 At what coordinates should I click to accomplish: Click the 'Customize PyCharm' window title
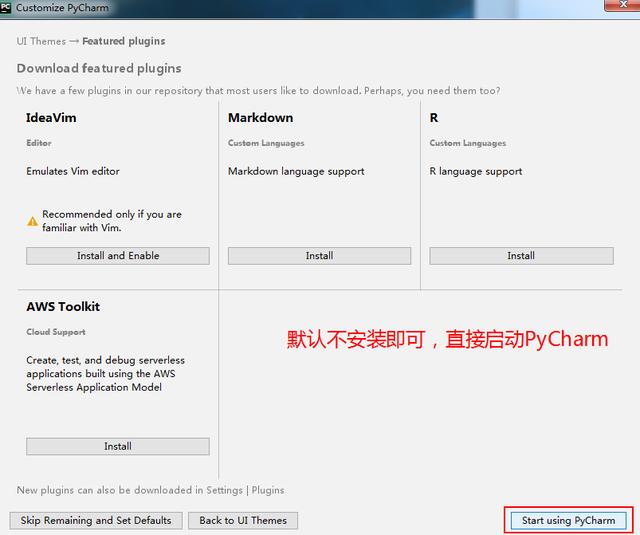click(x=62, y=7)
